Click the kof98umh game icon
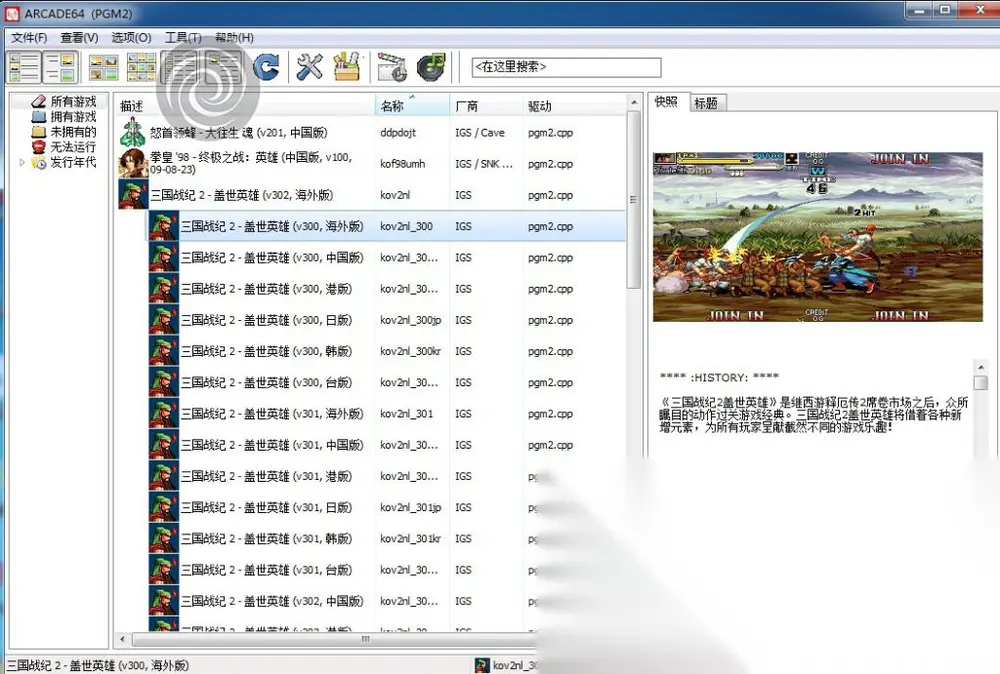 pos(133,164)
